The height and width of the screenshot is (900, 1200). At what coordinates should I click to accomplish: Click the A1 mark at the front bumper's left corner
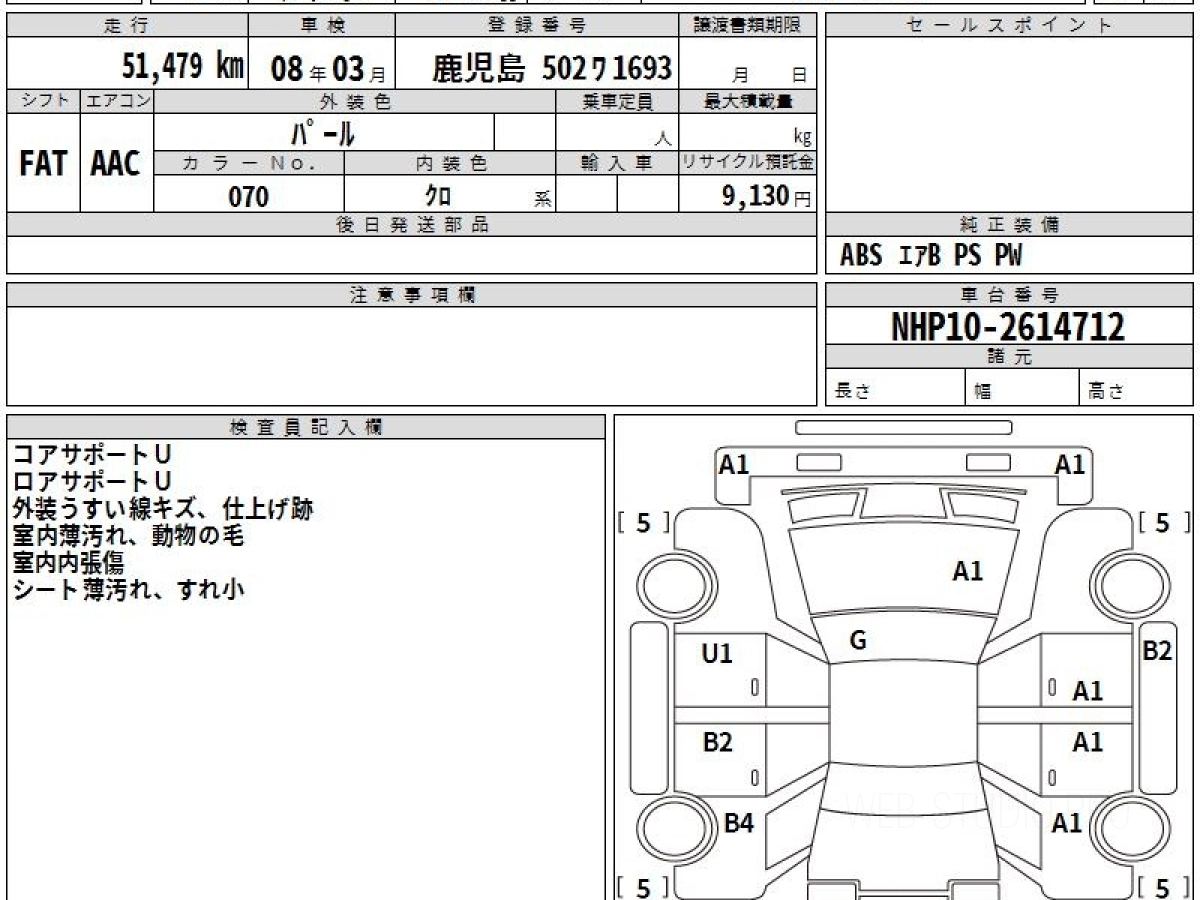[734, 464]
